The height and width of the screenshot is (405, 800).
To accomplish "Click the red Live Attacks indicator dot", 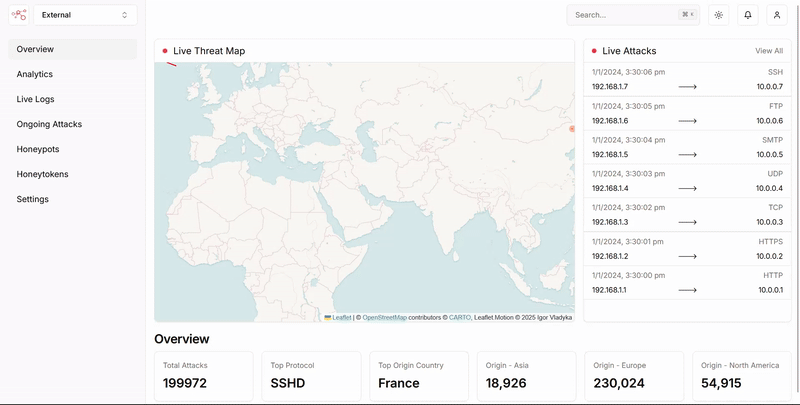I will (593, 51).
